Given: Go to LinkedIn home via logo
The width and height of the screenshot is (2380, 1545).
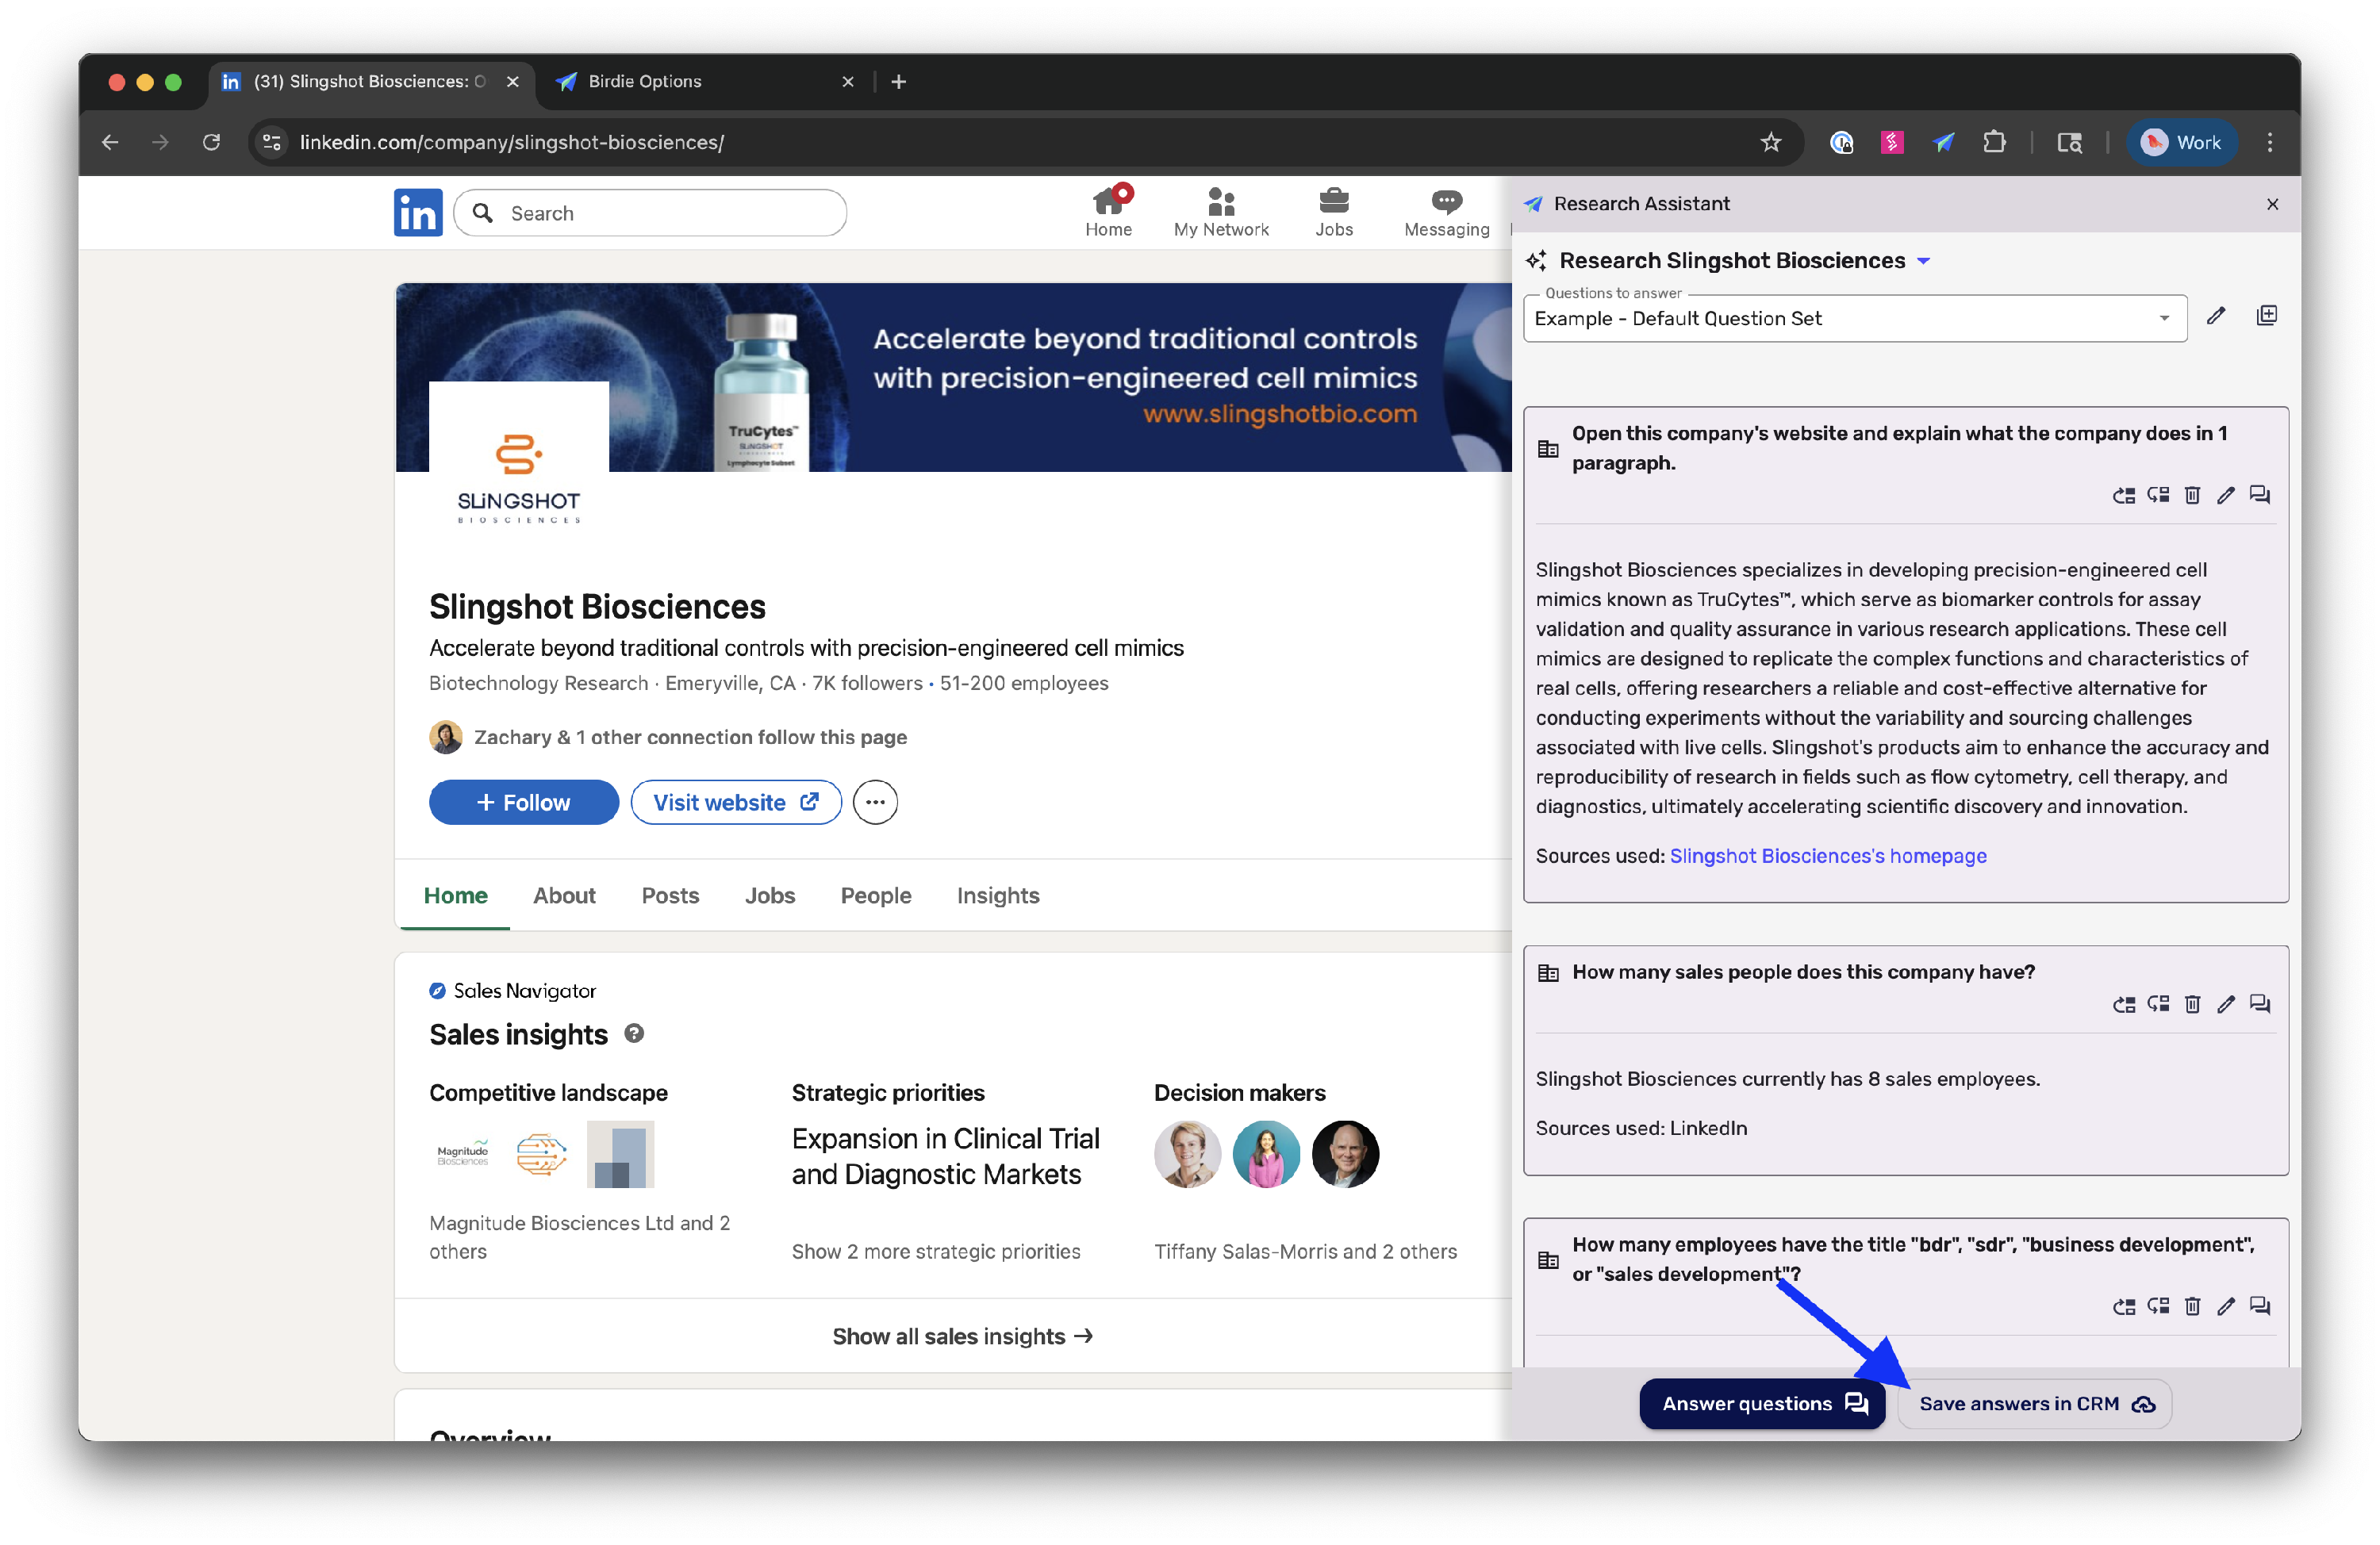Looking at the screenshot, I should [418, 213].
